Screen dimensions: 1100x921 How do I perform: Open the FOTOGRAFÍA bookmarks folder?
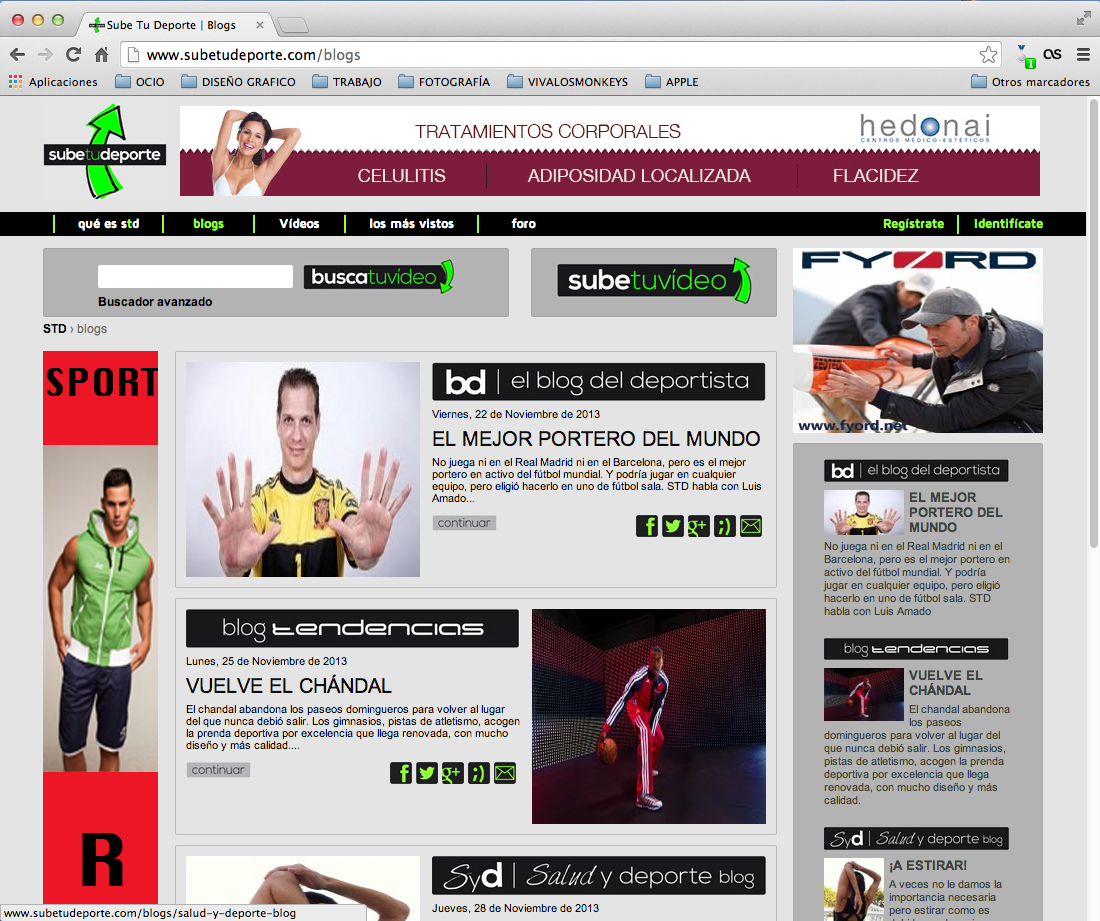coord(443,82)
